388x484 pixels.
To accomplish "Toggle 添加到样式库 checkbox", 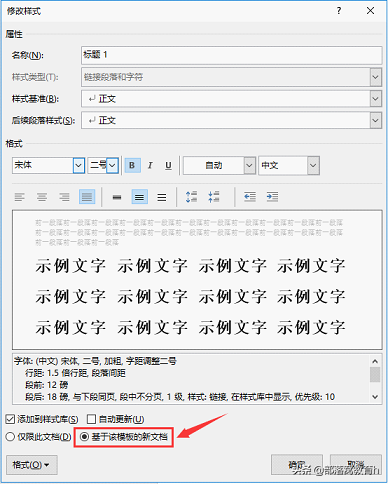I will pos(42,419).
